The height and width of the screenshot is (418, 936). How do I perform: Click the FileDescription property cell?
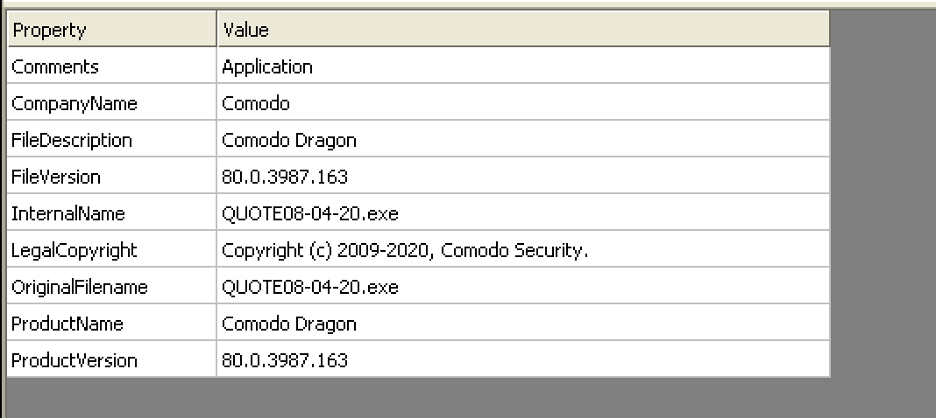click(x=72, y=140)
